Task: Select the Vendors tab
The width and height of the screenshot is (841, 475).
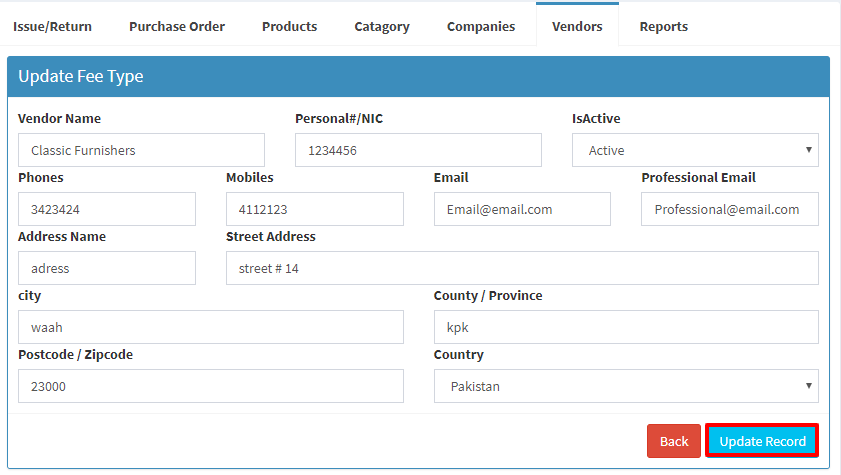Action: pyautogui.click(x=577, y=25)
